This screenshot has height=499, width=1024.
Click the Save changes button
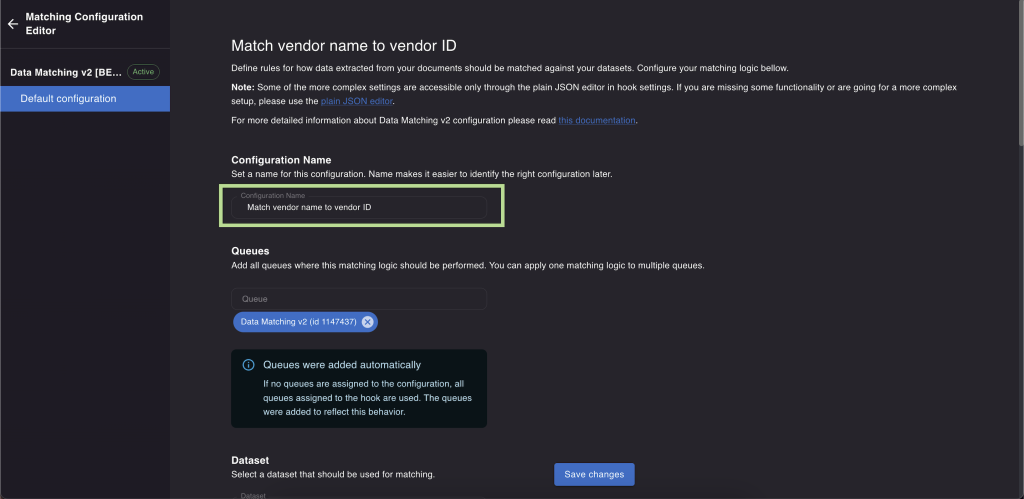(594, 474)
